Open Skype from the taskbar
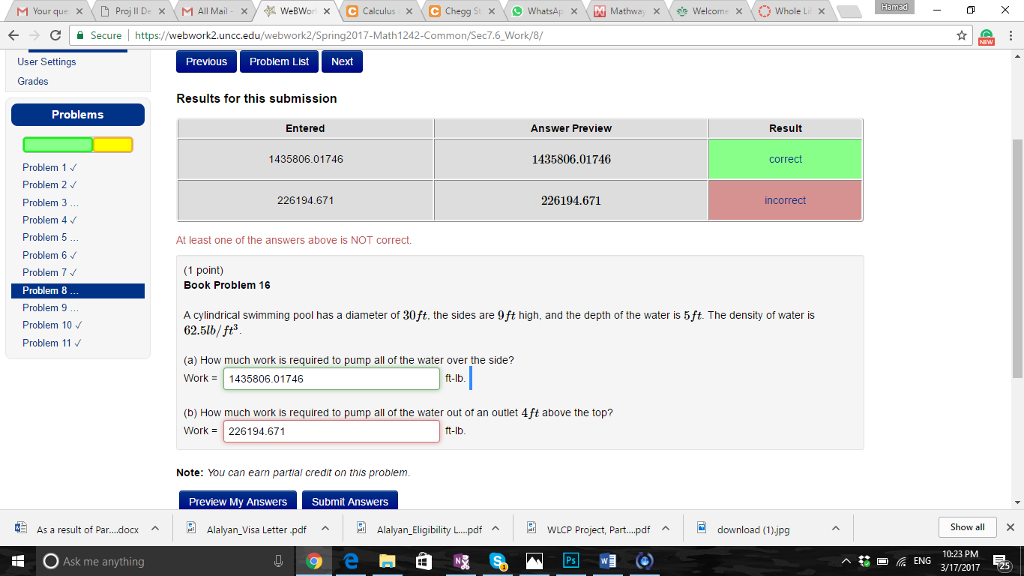Screen dimensions: 1024x576 tap(498, 562)
